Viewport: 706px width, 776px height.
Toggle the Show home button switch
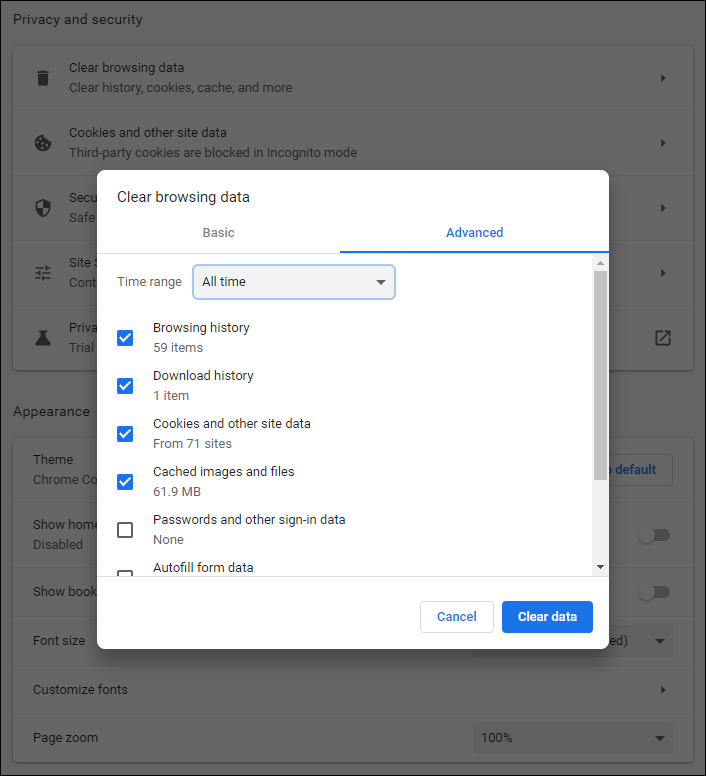(654, 535)
